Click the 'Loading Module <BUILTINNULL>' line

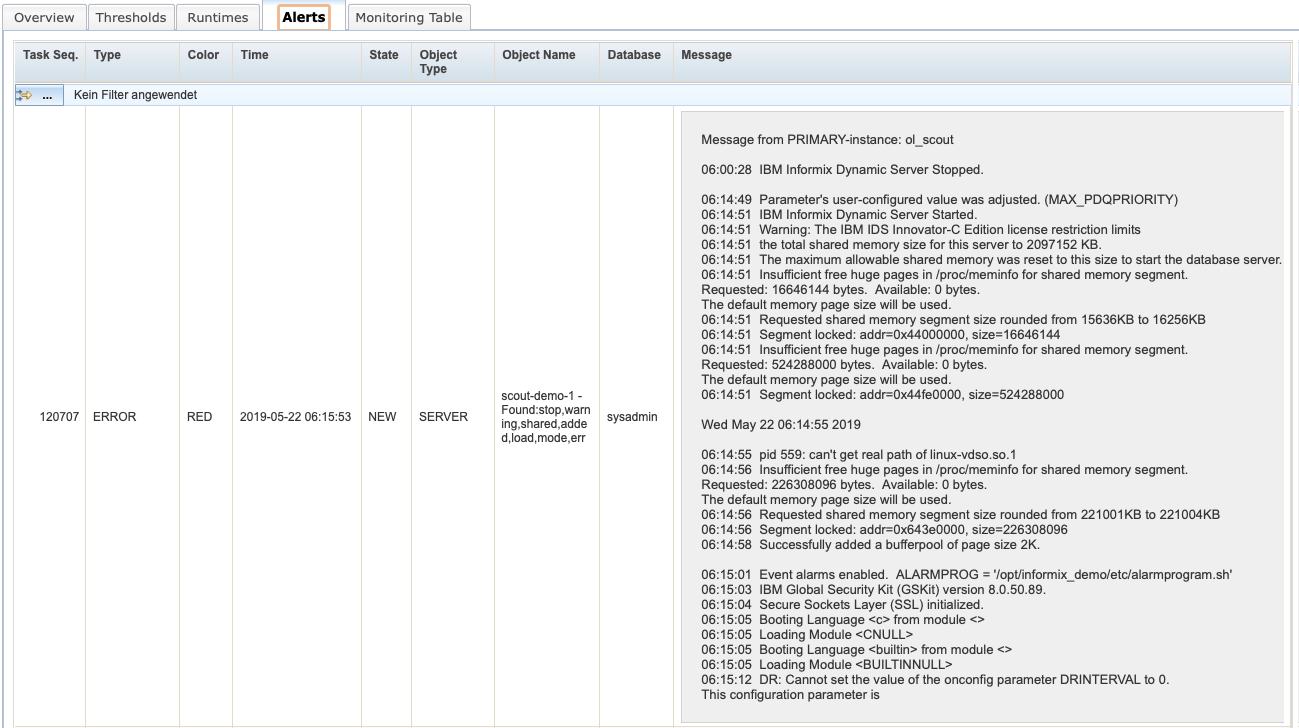[827, 665]
